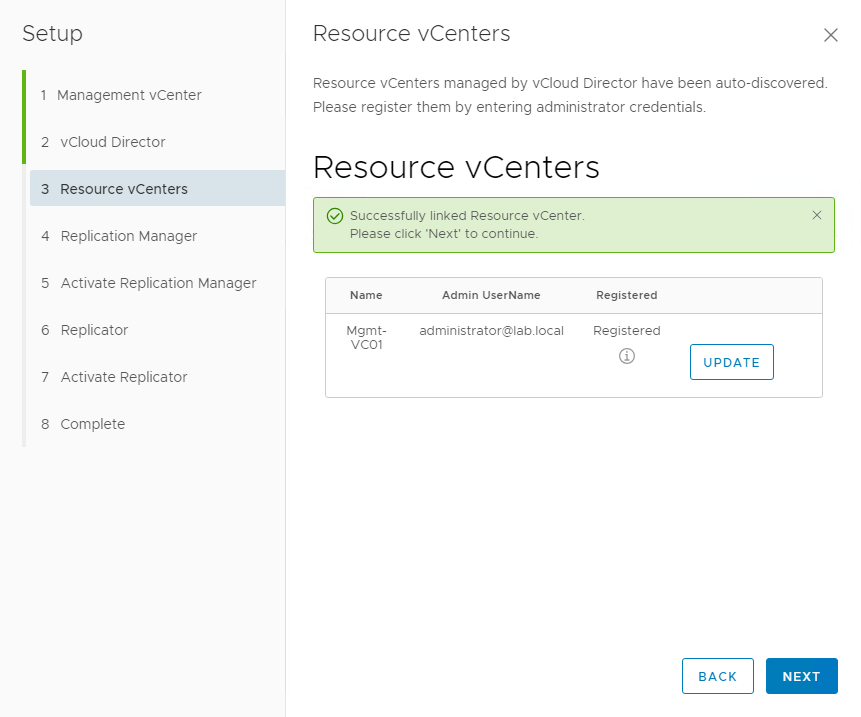Select step 5 Activate Replication Manager
The width and height of the screenshot is (861, 717).
[158, 283]
